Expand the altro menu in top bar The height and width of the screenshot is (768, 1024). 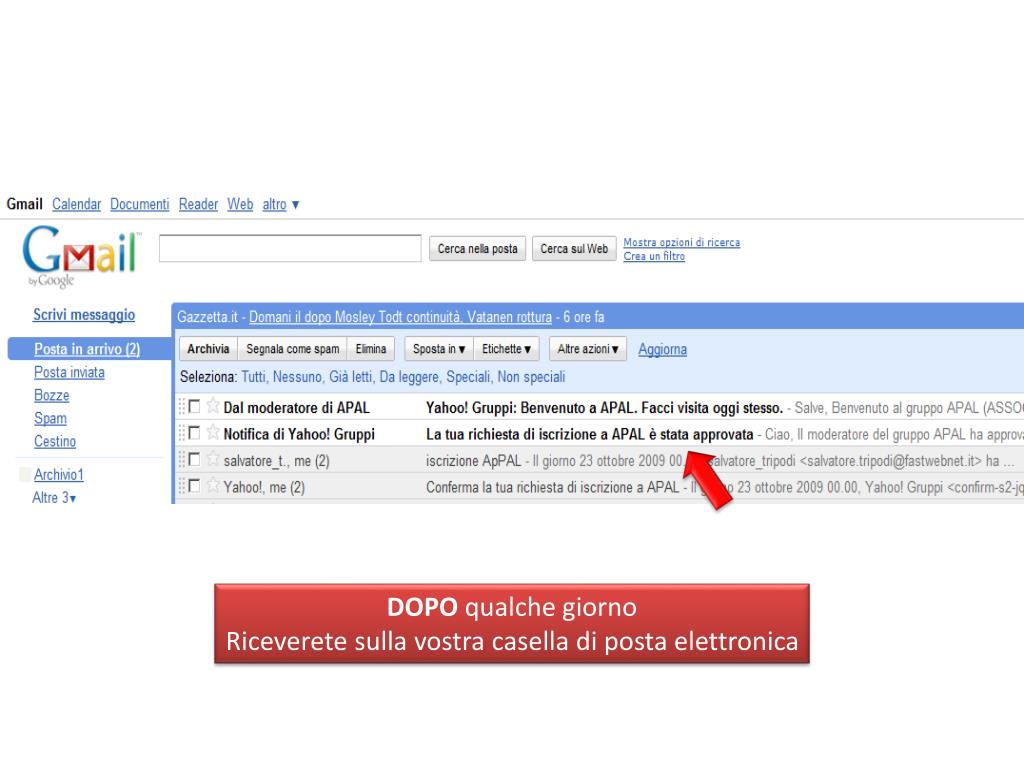(x=281, y=204)
